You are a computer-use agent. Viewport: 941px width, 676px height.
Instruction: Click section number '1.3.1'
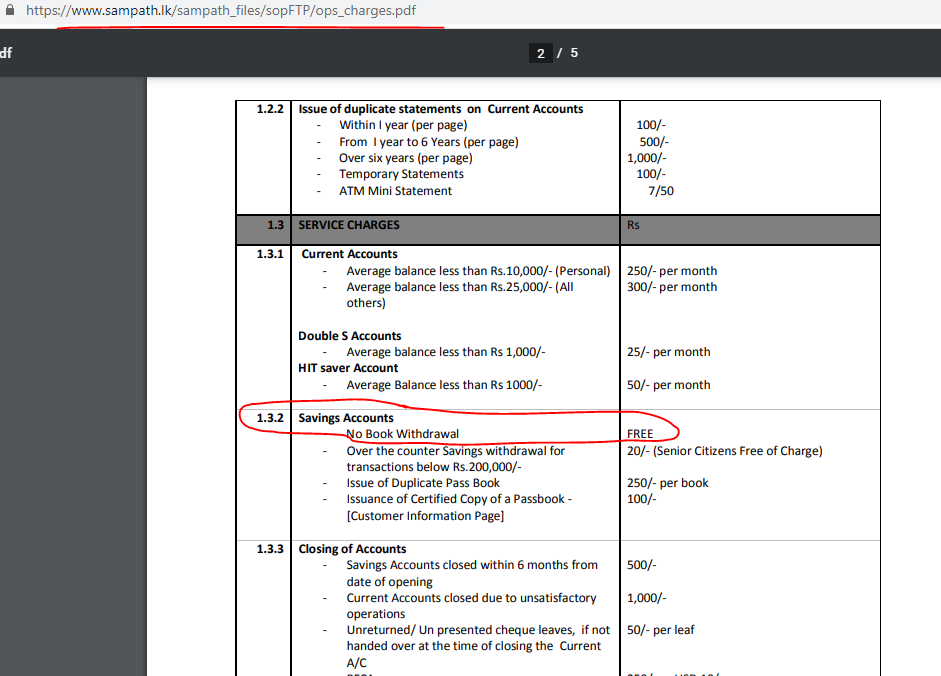[270, 254]
